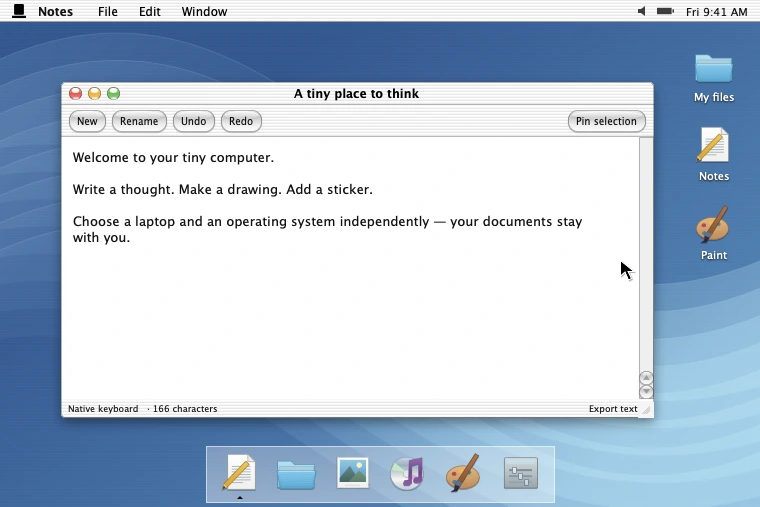Zoom the window with green button
Image resolution: width=760 pixels, height=507 pixels.
(x=113, y=94)
